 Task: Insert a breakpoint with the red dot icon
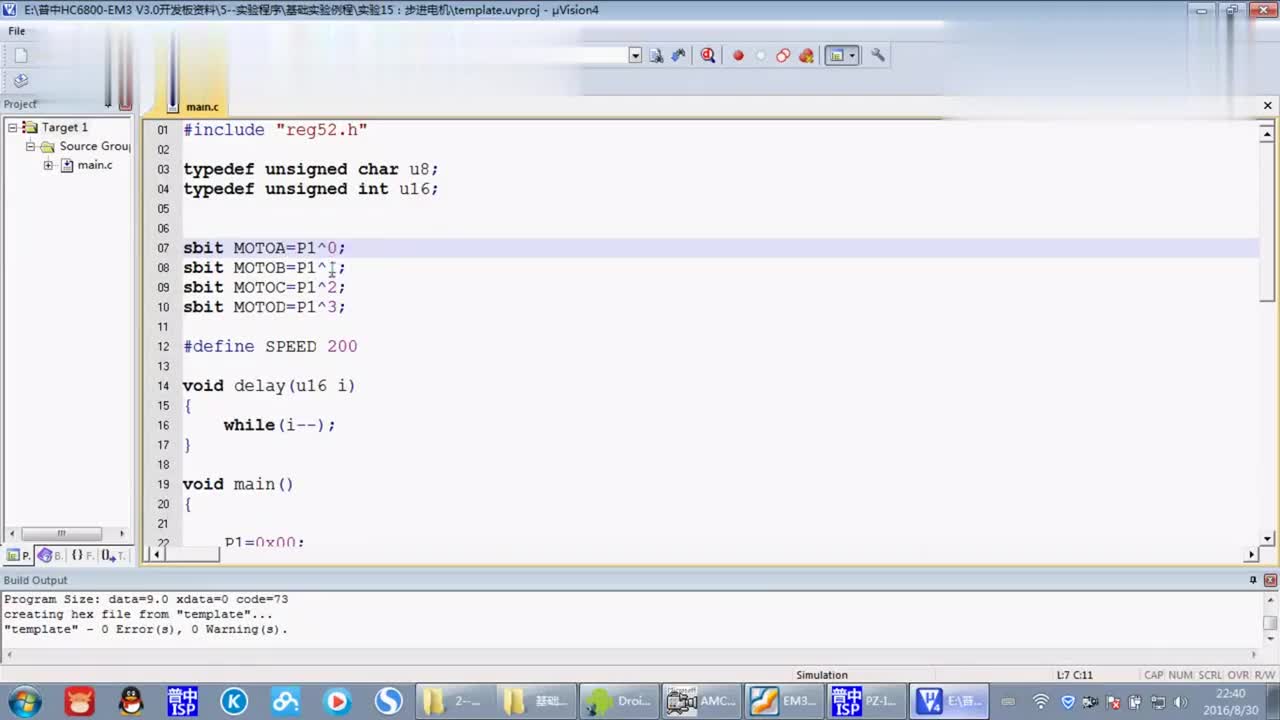(738, 55)
